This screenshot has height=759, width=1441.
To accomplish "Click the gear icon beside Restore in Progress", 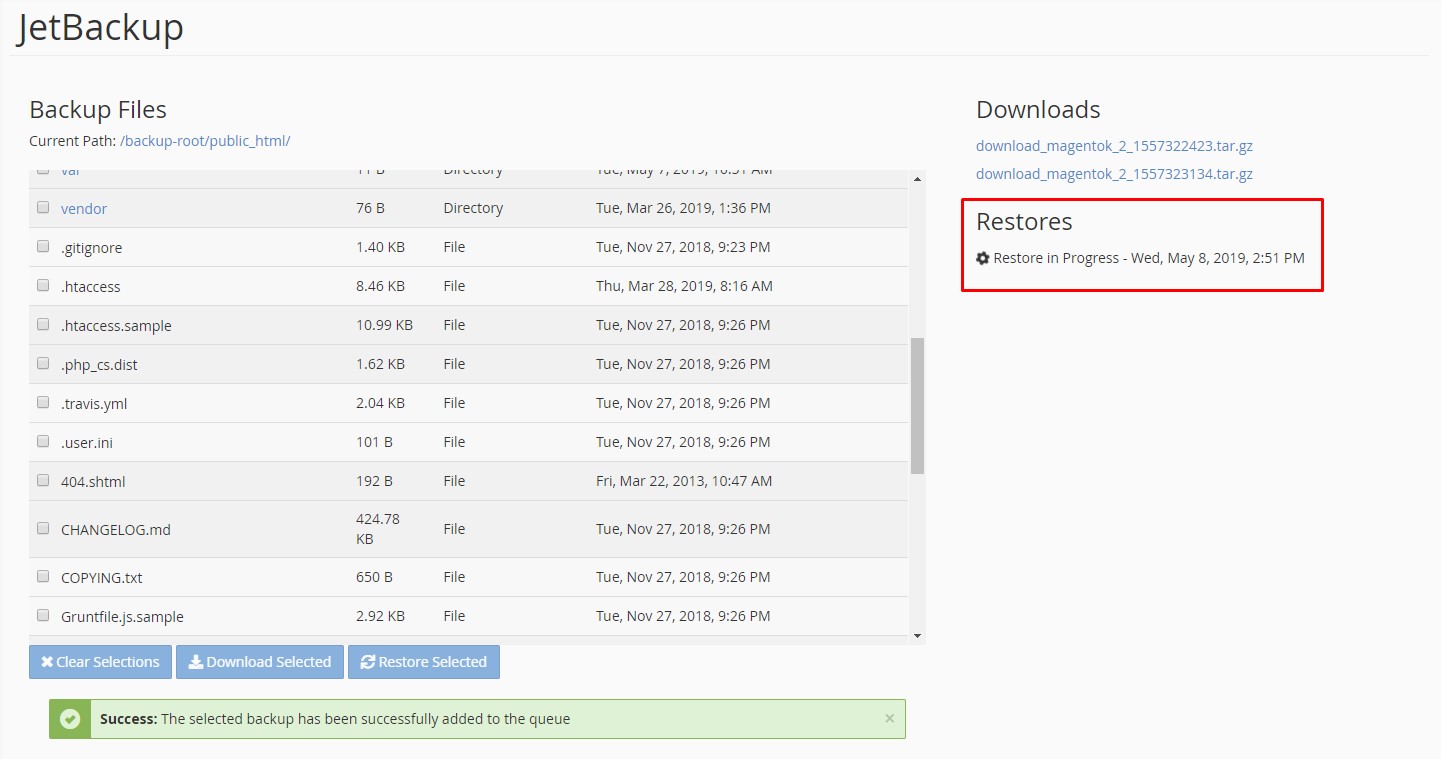I will tap(983, 258).
